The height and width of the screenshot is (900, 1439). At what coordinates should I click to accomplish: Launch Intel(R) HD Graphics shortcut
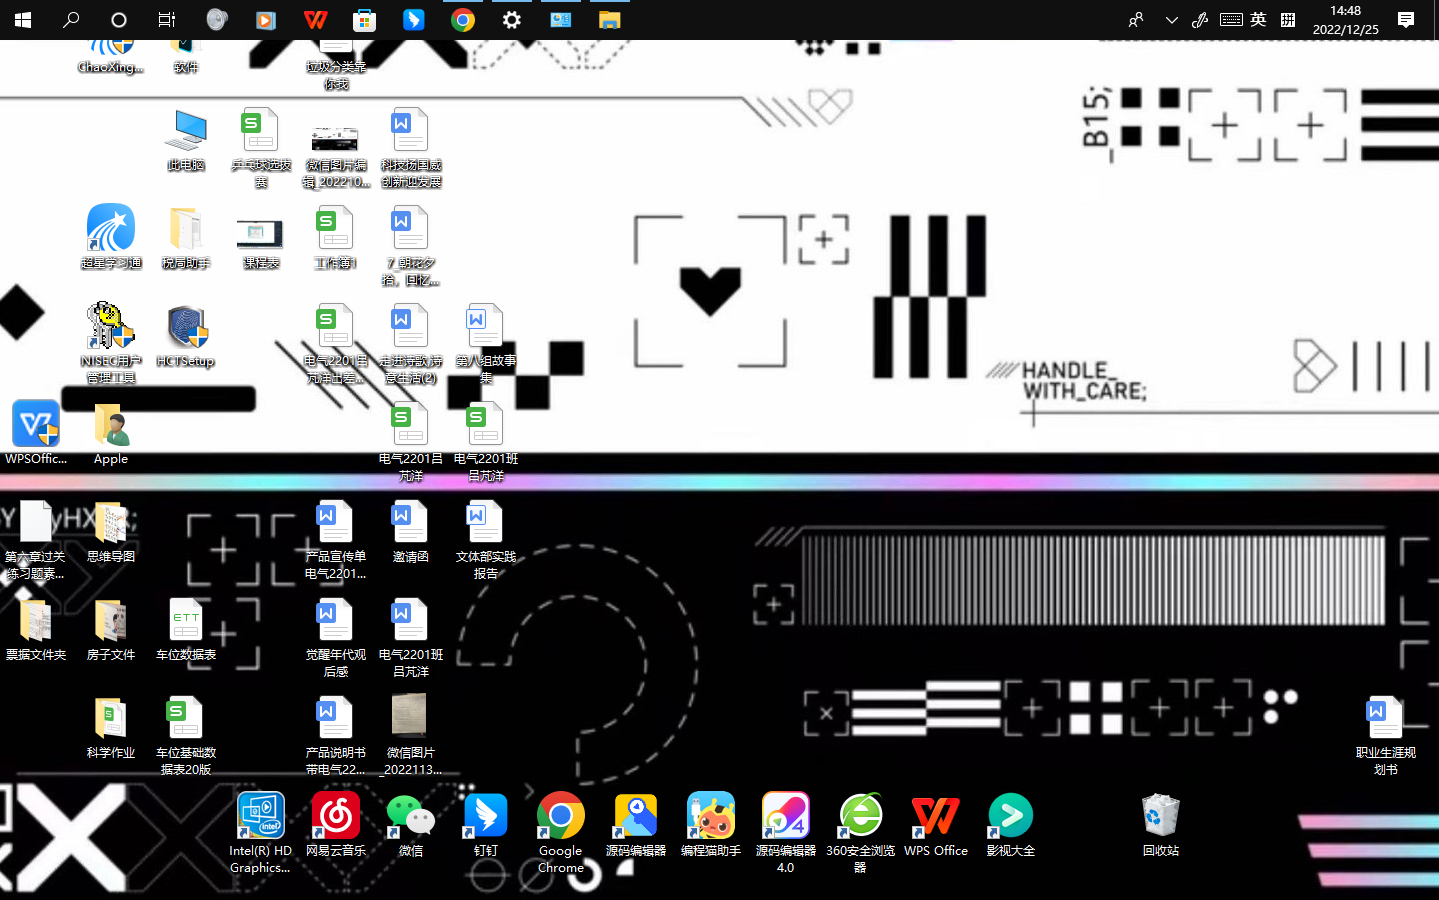pos(261,834)
